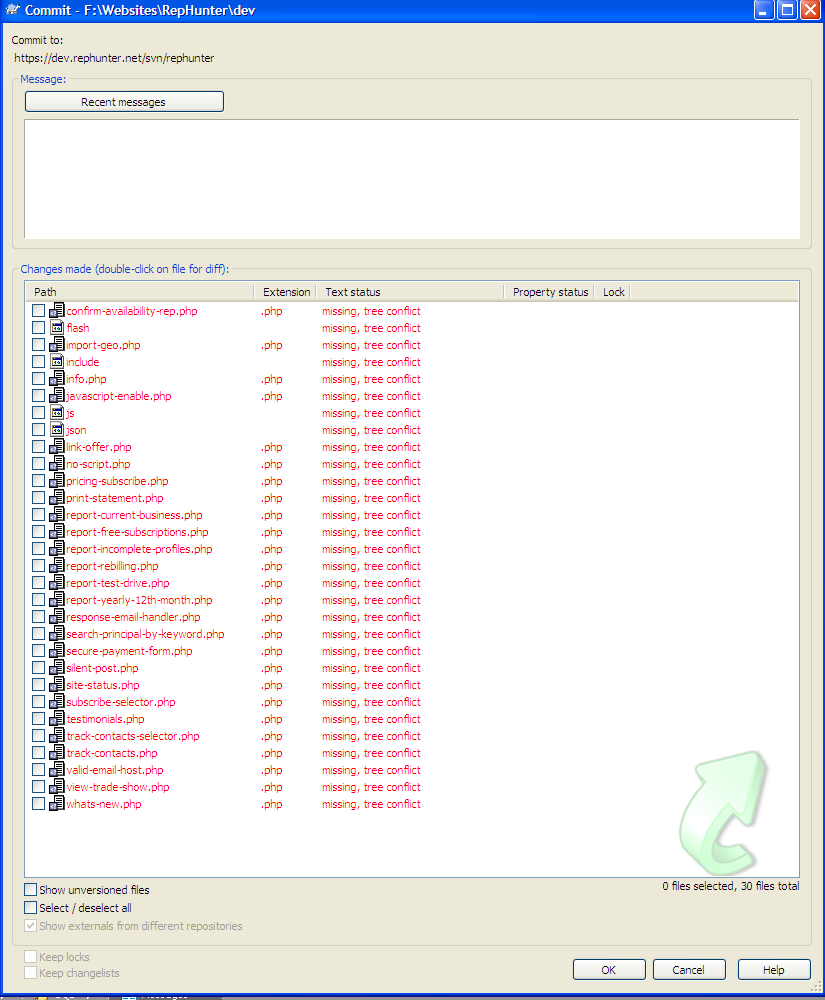The image size is (825, 1000).
Task: Click the file icon of report-yearly-12th-month.php
Action: [x=57, y=600]
